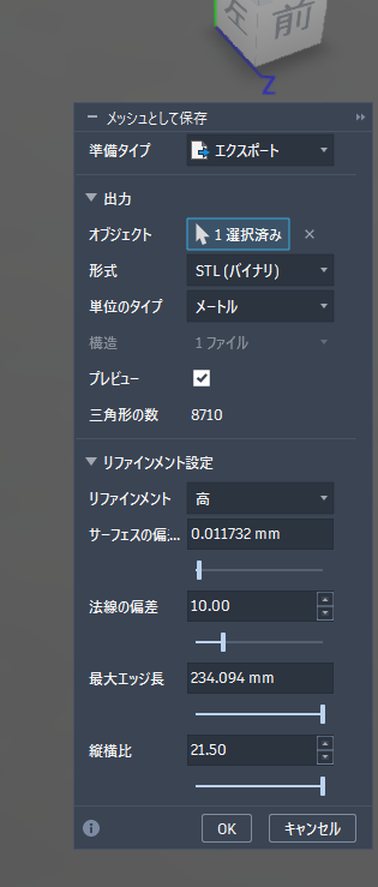Click the 三角形の数 value 8710
The height and width of the screenshot is (887, 378).
pos(207,416)
